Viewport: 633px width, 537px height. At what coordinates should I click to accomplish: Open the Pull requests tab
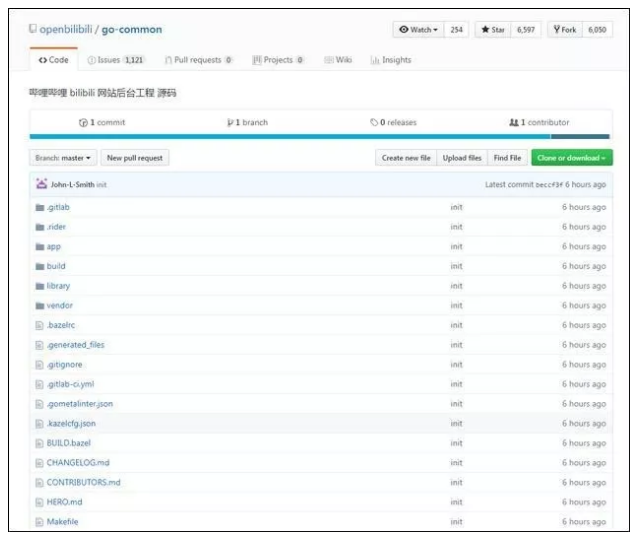[198, 60]
